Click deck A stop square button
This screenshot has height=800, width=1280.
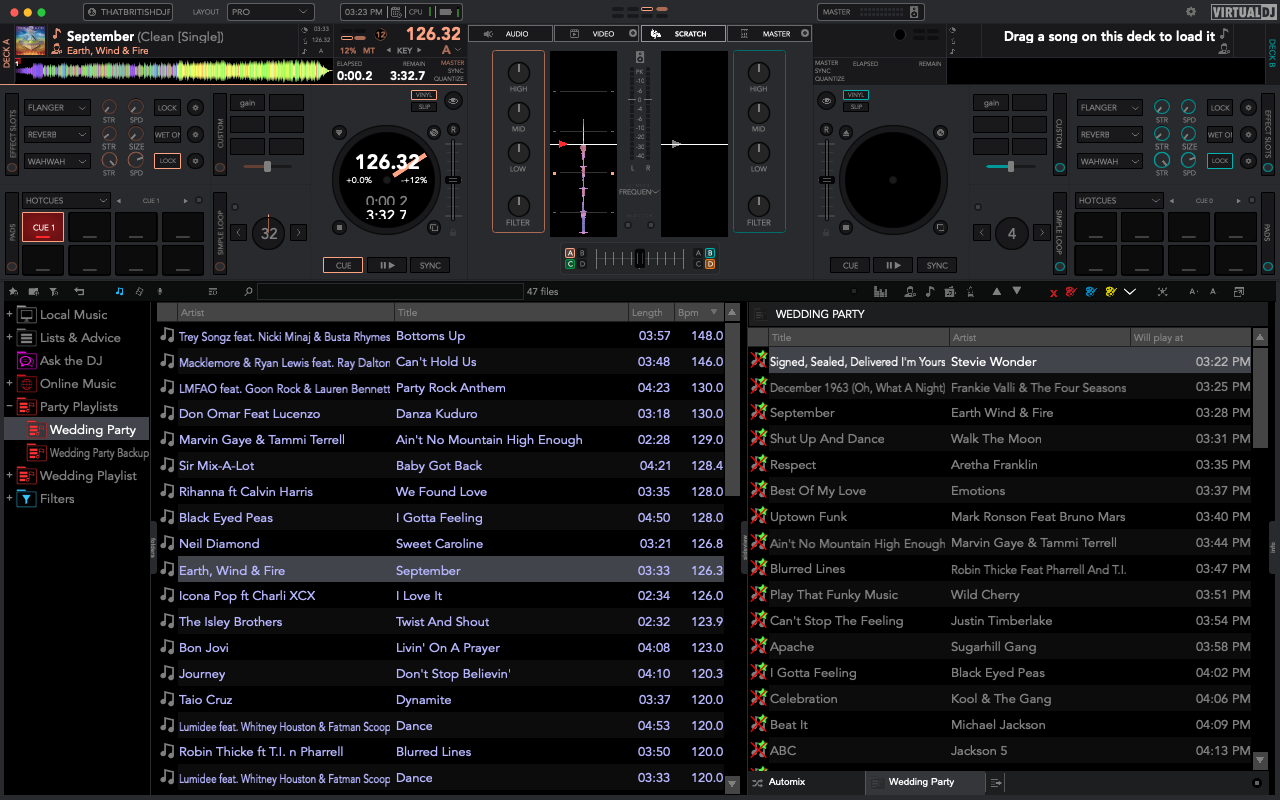tap(339, 227)
